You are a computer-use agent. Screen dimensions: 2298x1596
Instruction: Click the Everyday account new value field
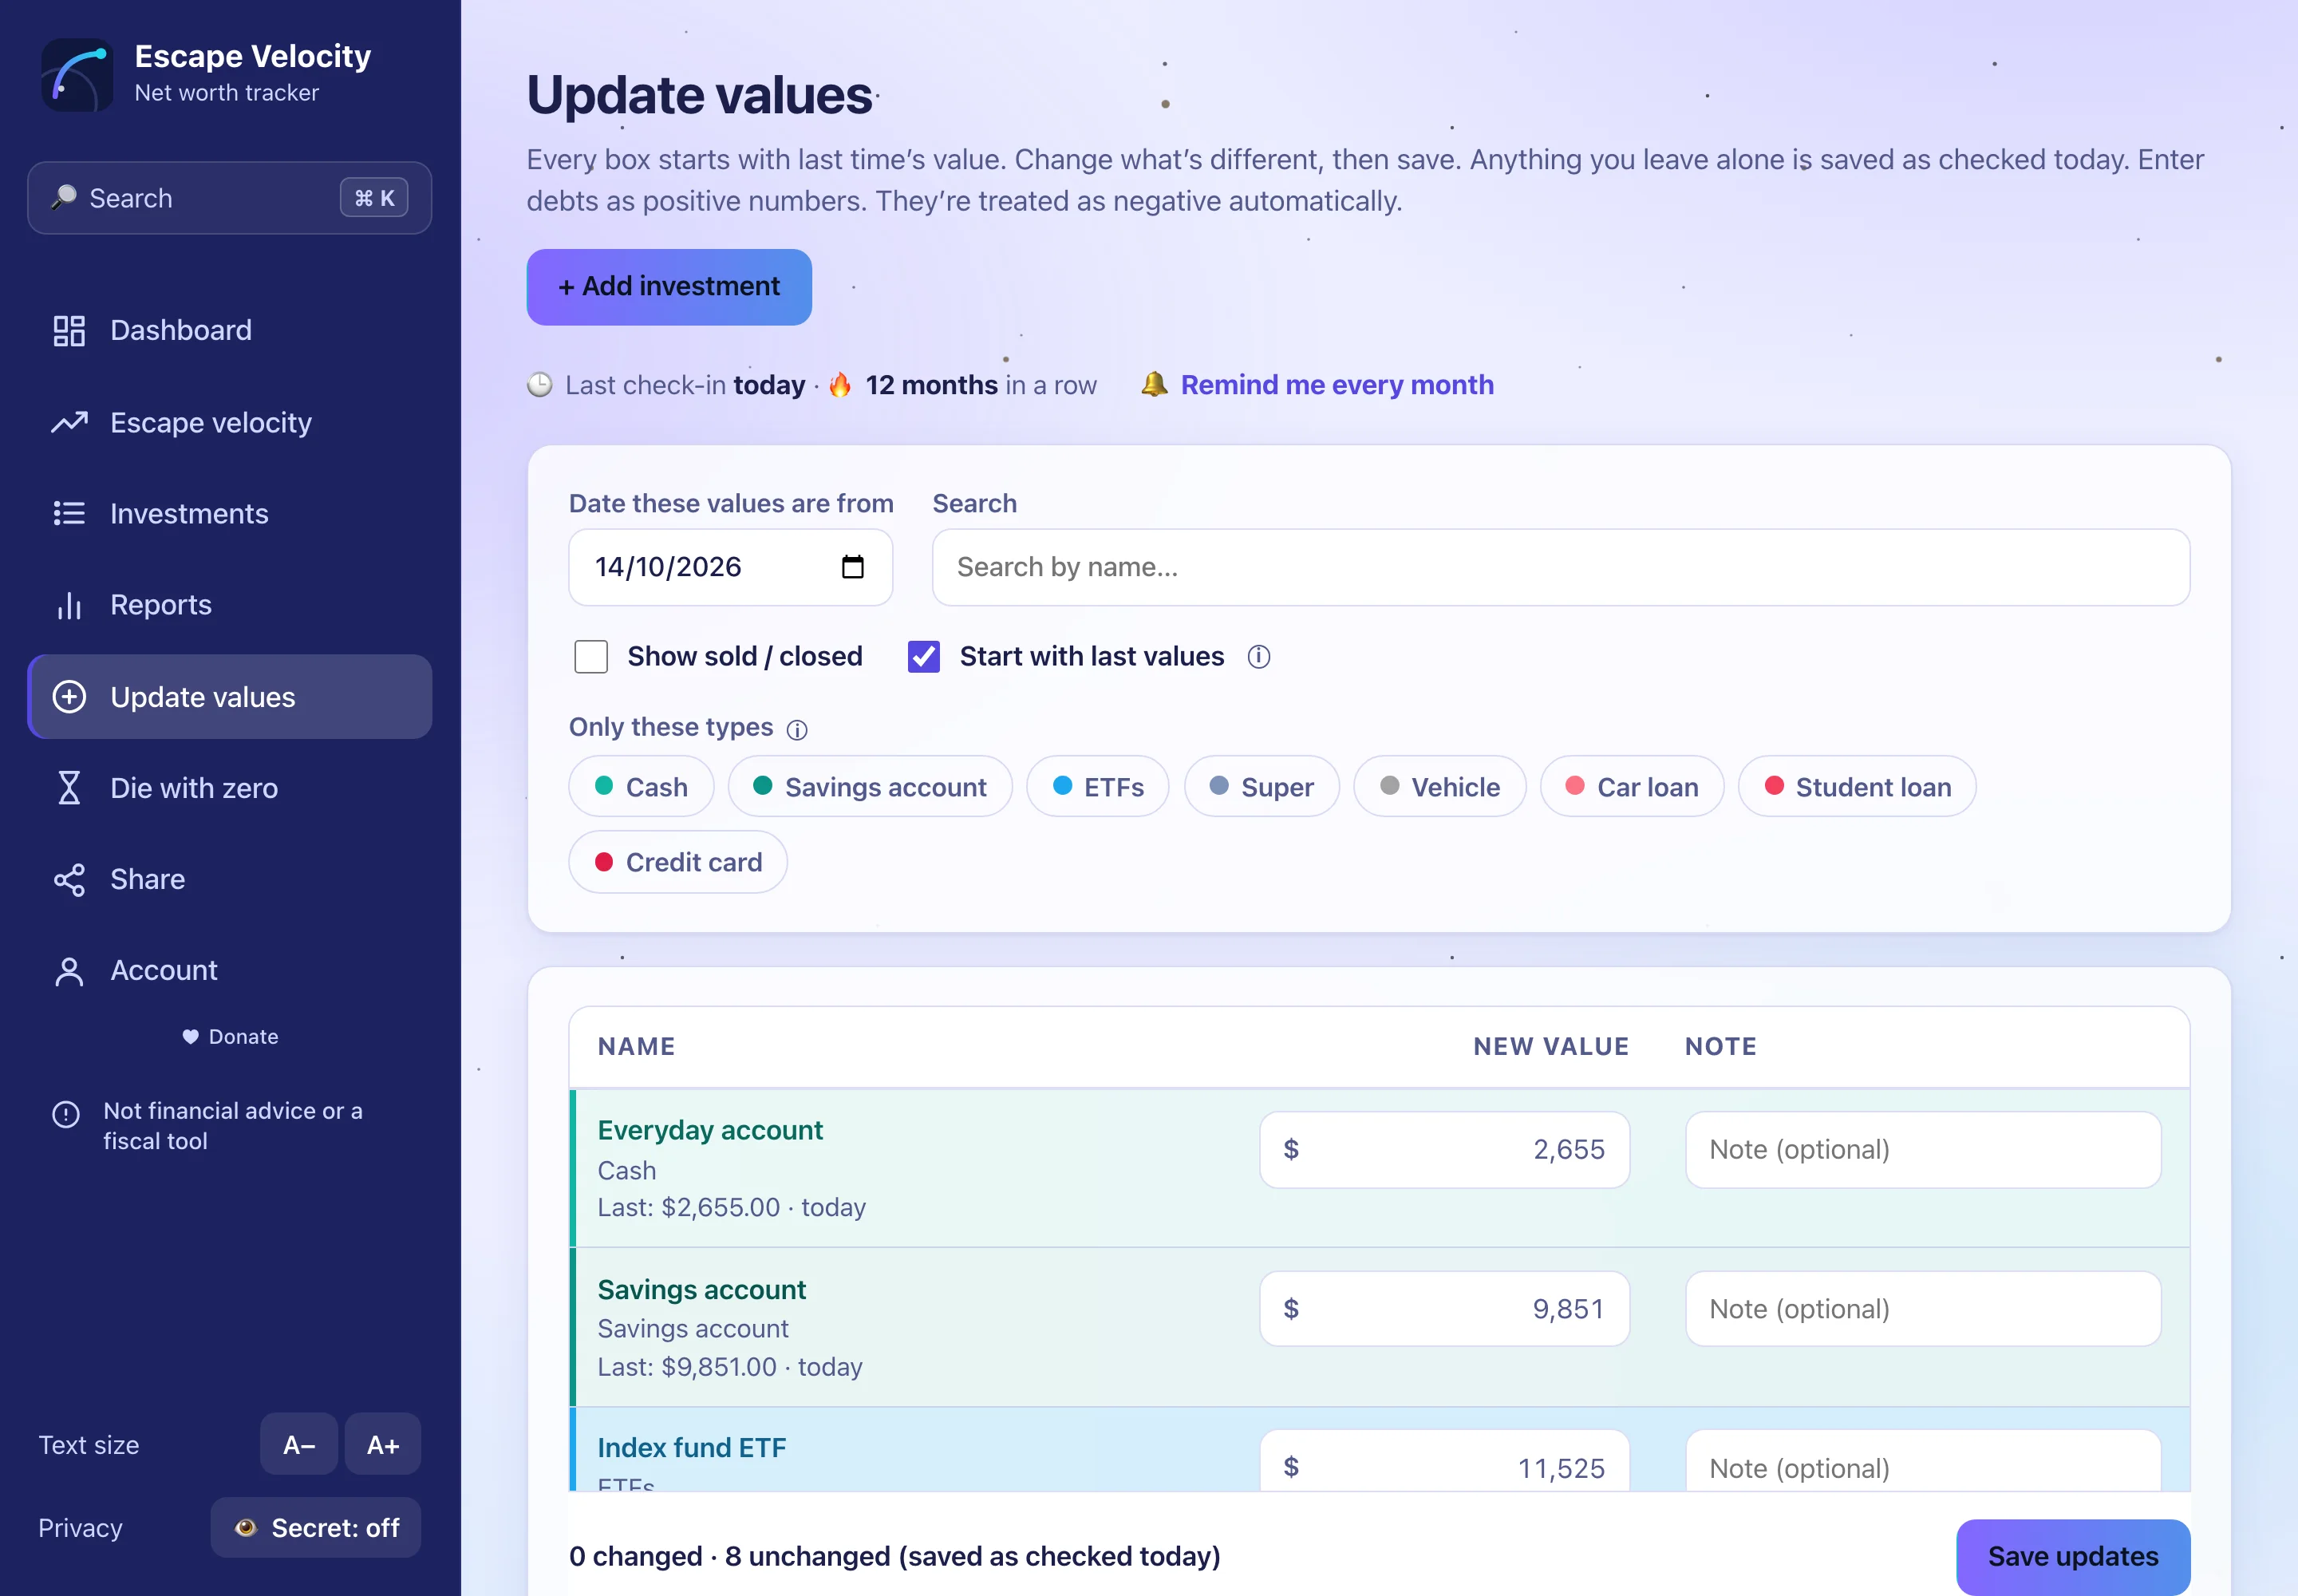click(x=1444, y=1149)
